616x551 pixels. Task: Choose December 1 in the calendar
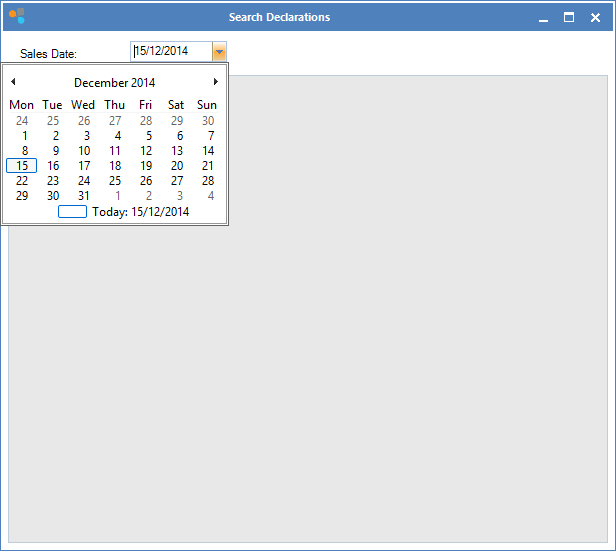(24, 136)
